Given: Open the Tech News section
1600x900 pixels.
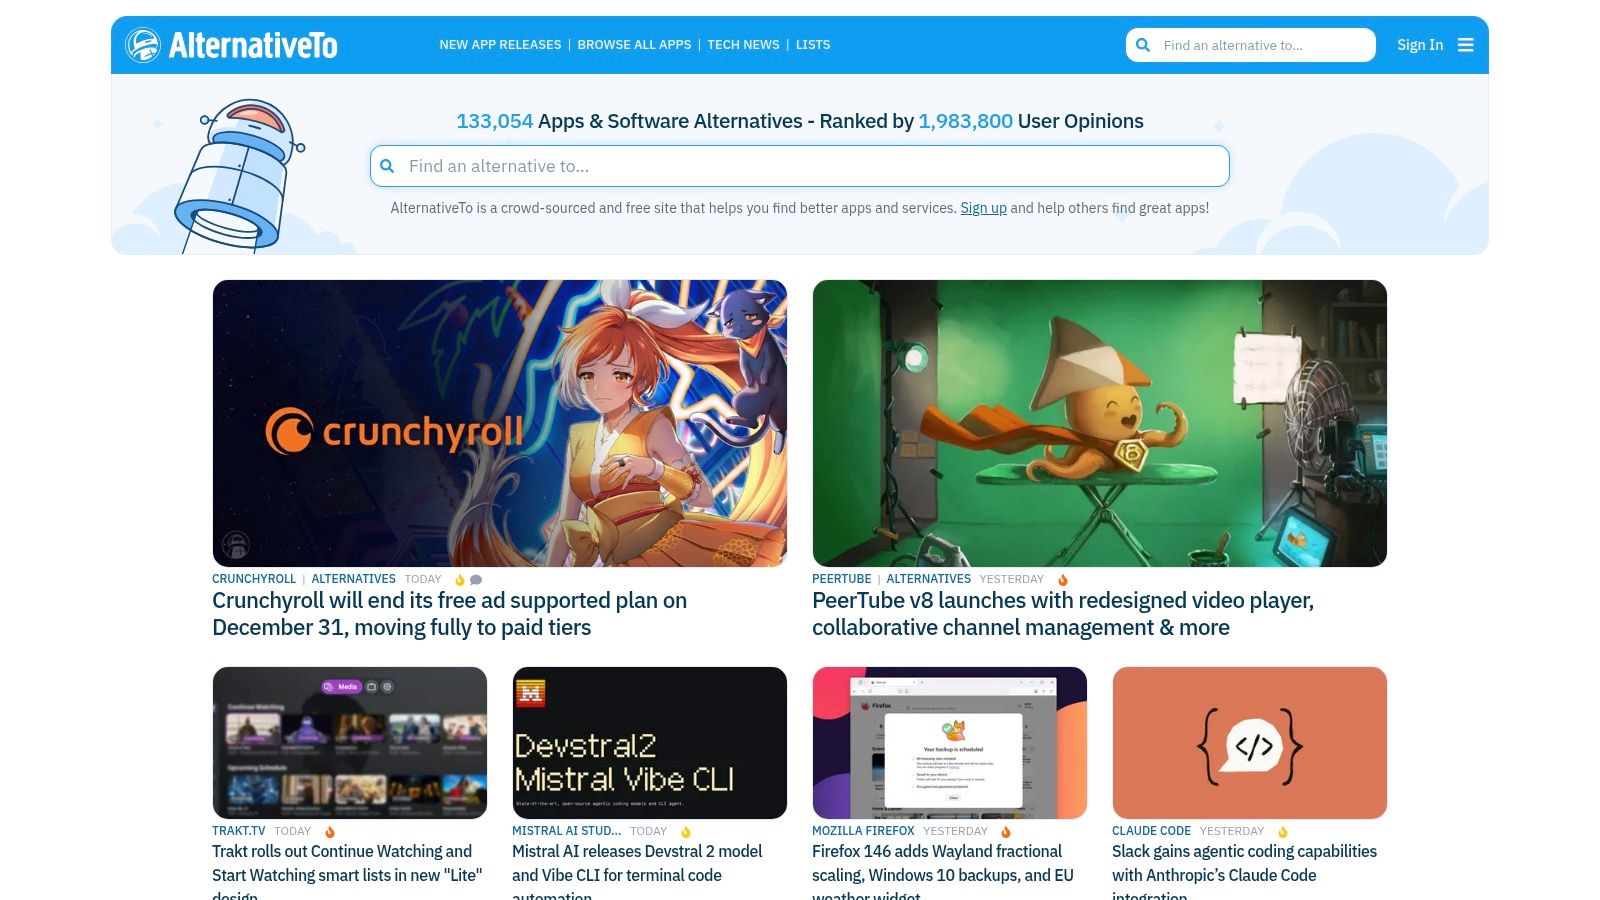Looking at the screenshot, I should click(743, 45).
